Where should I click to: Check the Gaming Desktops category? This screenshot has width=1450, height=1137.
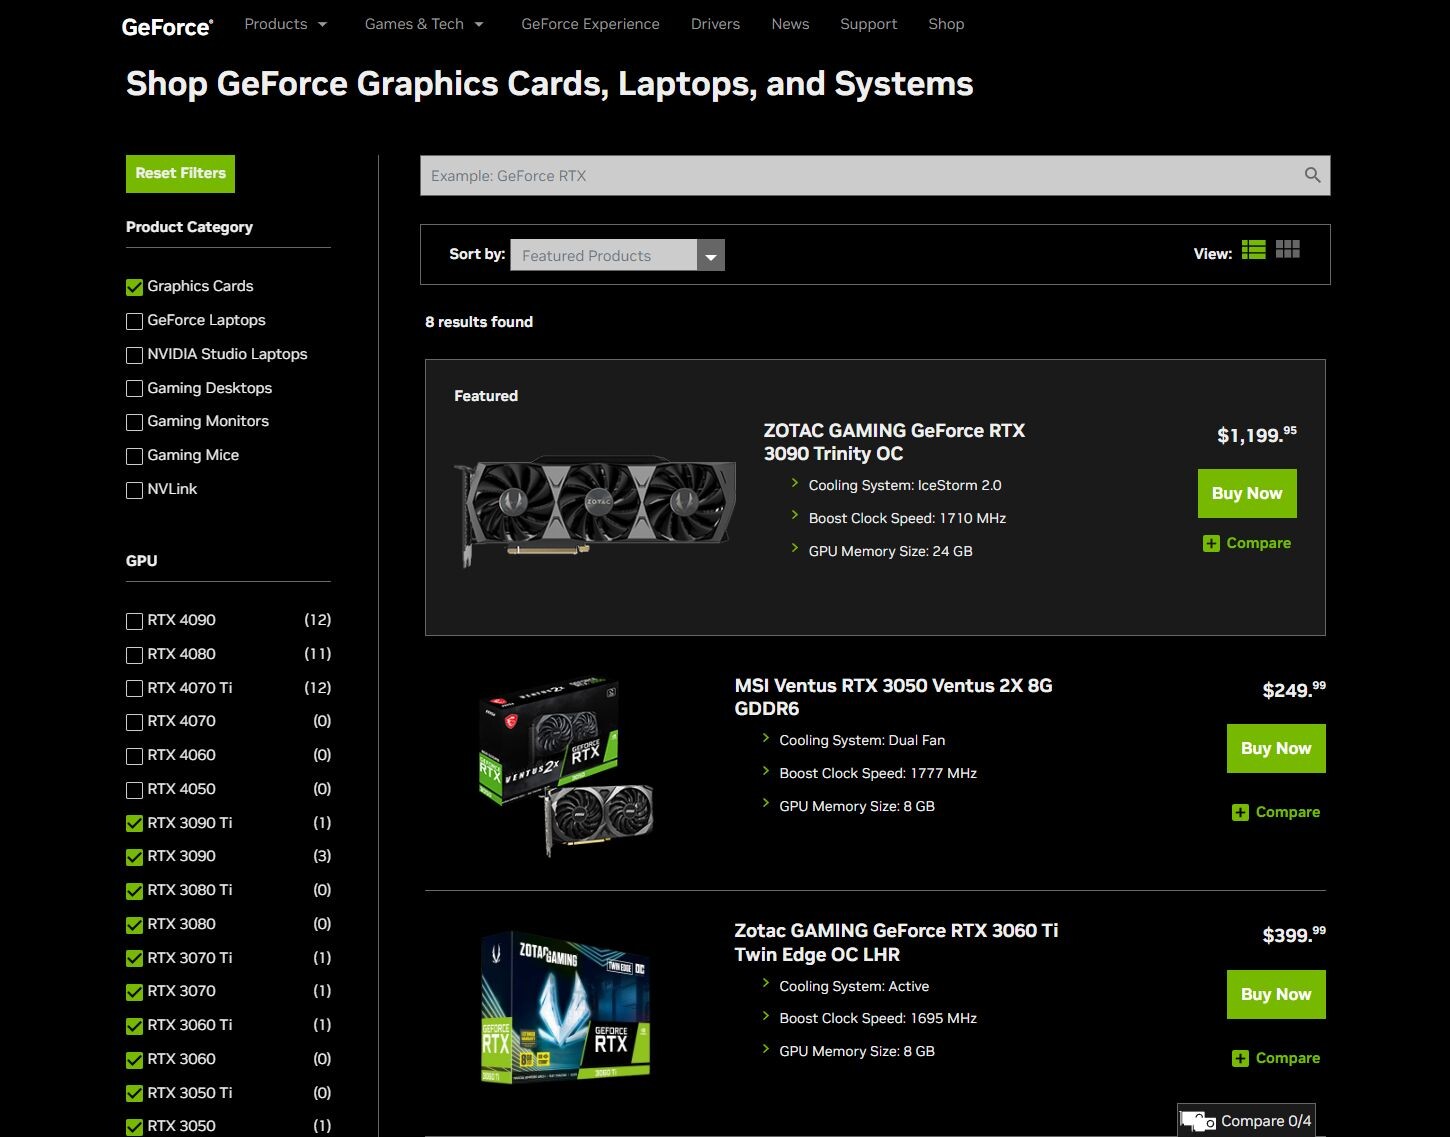click(134, 389)
